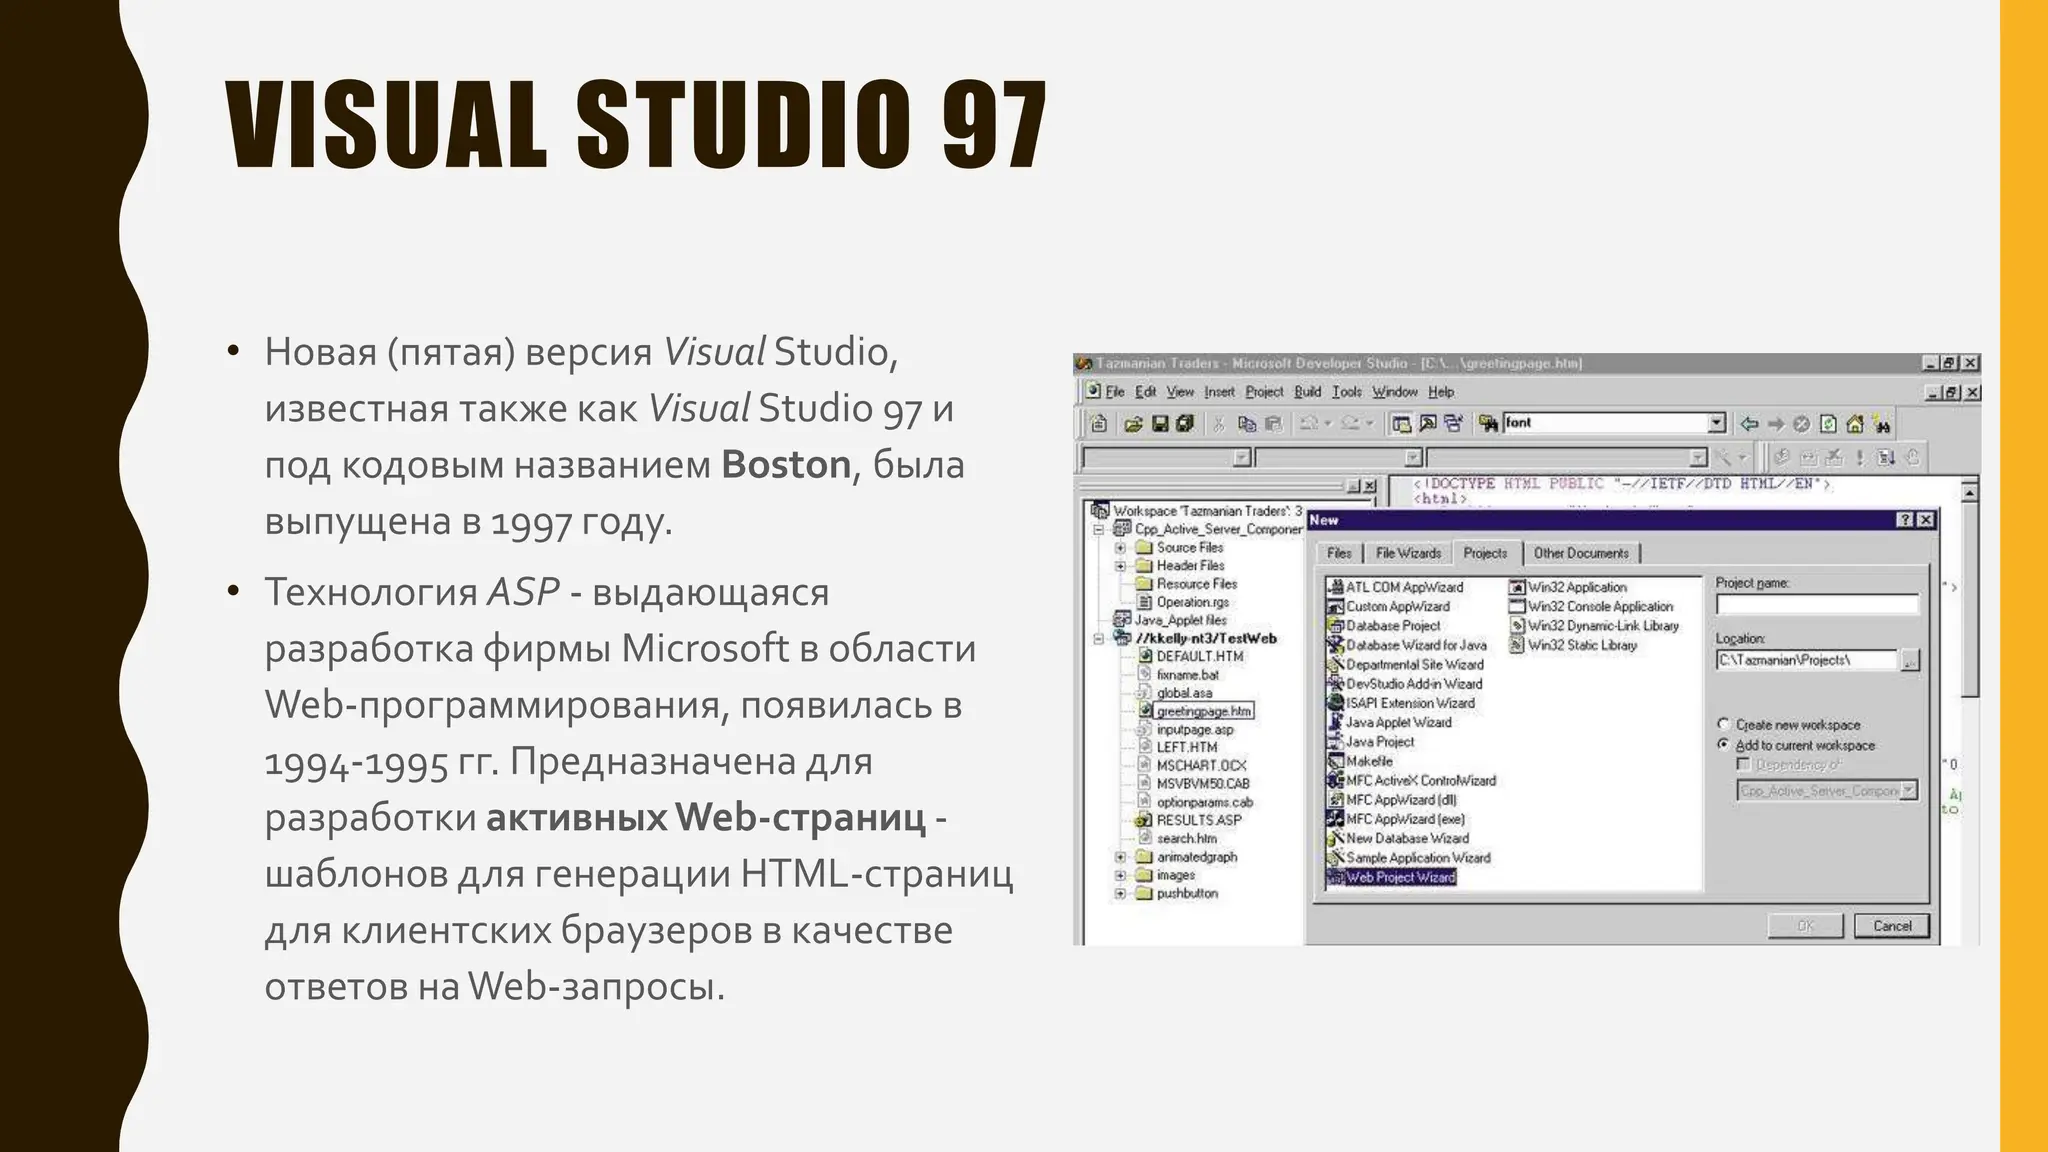Click the Undo arrow toolbar icon
This screenshot has width=2048, height=1152.
[1308, 424]
